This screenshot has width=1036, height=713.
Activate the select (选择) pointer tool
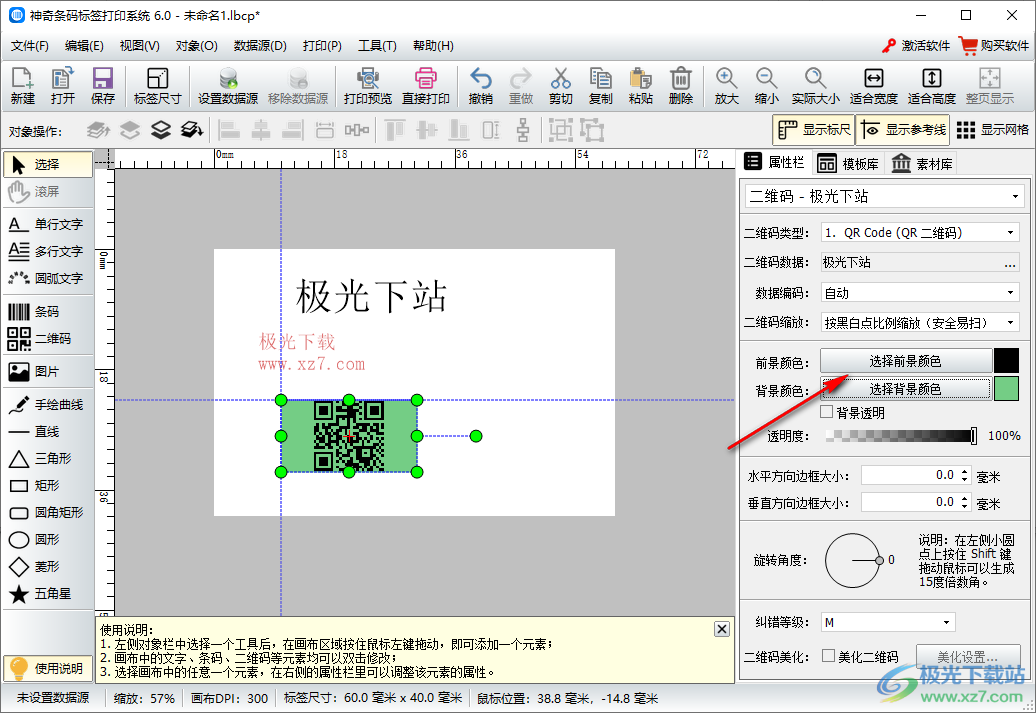pyautogui.click(x=48, y=165)
